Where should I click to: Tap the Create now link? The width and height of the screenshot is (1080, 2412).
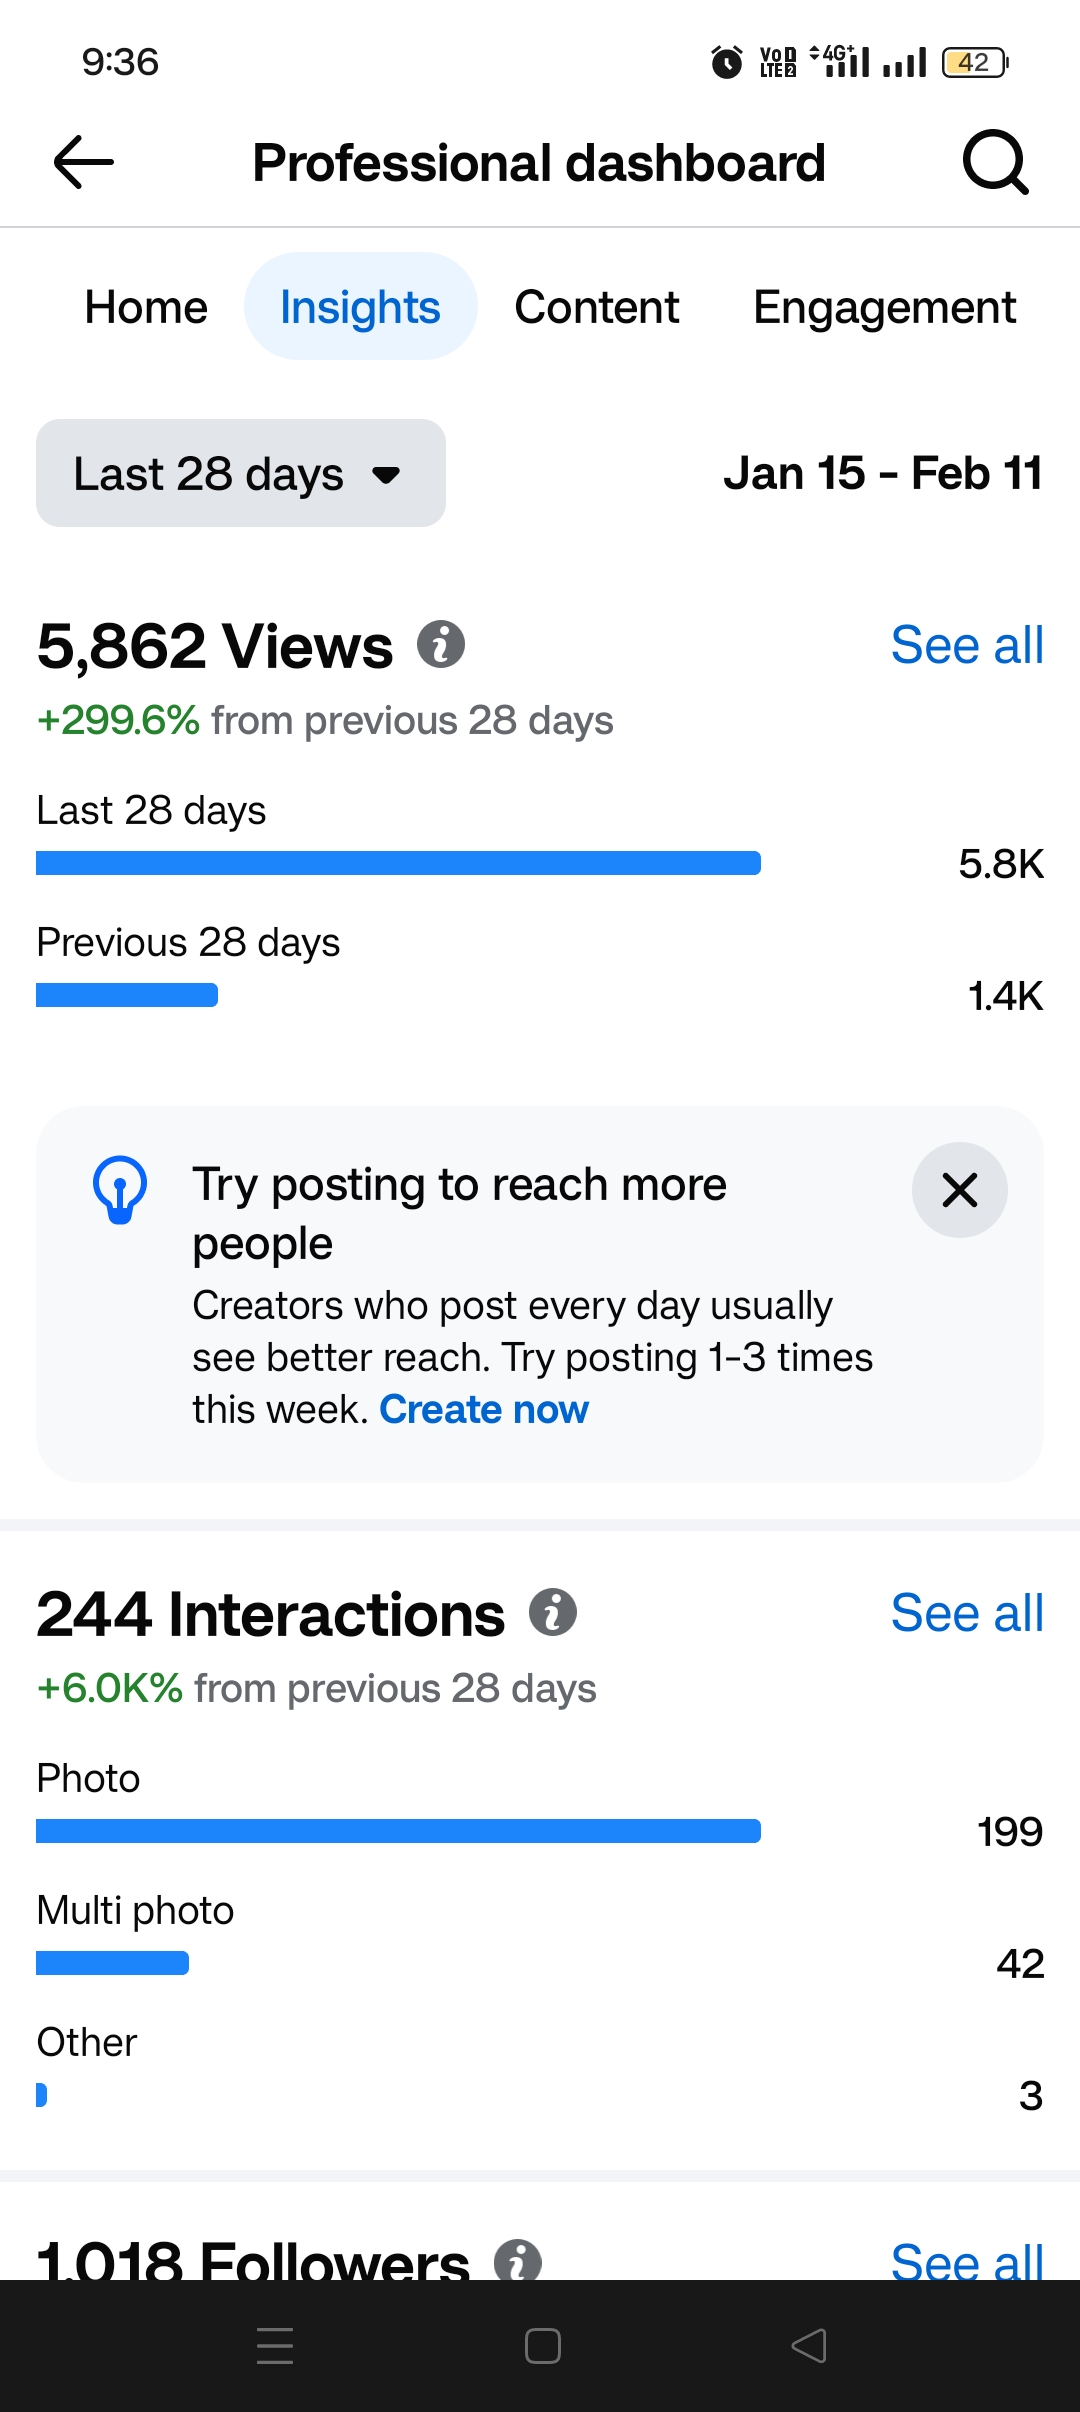[x=484, y=1409]
